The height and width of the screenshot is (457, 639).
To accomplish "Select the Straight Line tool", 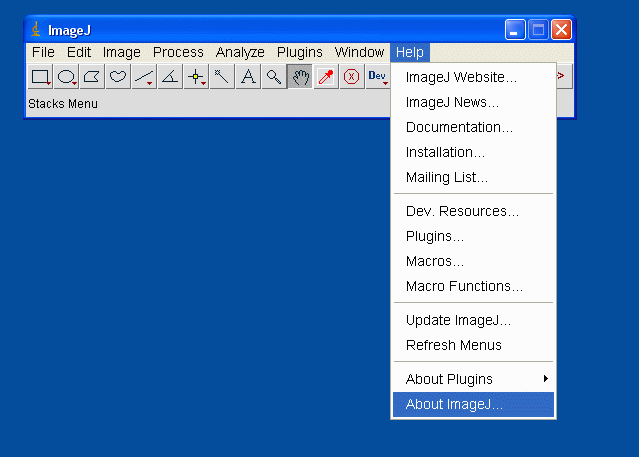I will (144, 77).
